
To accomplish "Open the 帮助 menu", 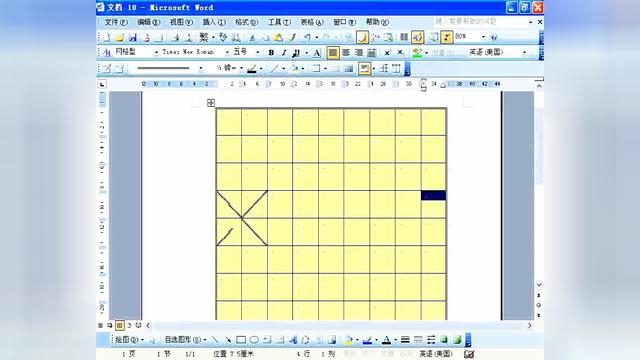I will 377,22.
